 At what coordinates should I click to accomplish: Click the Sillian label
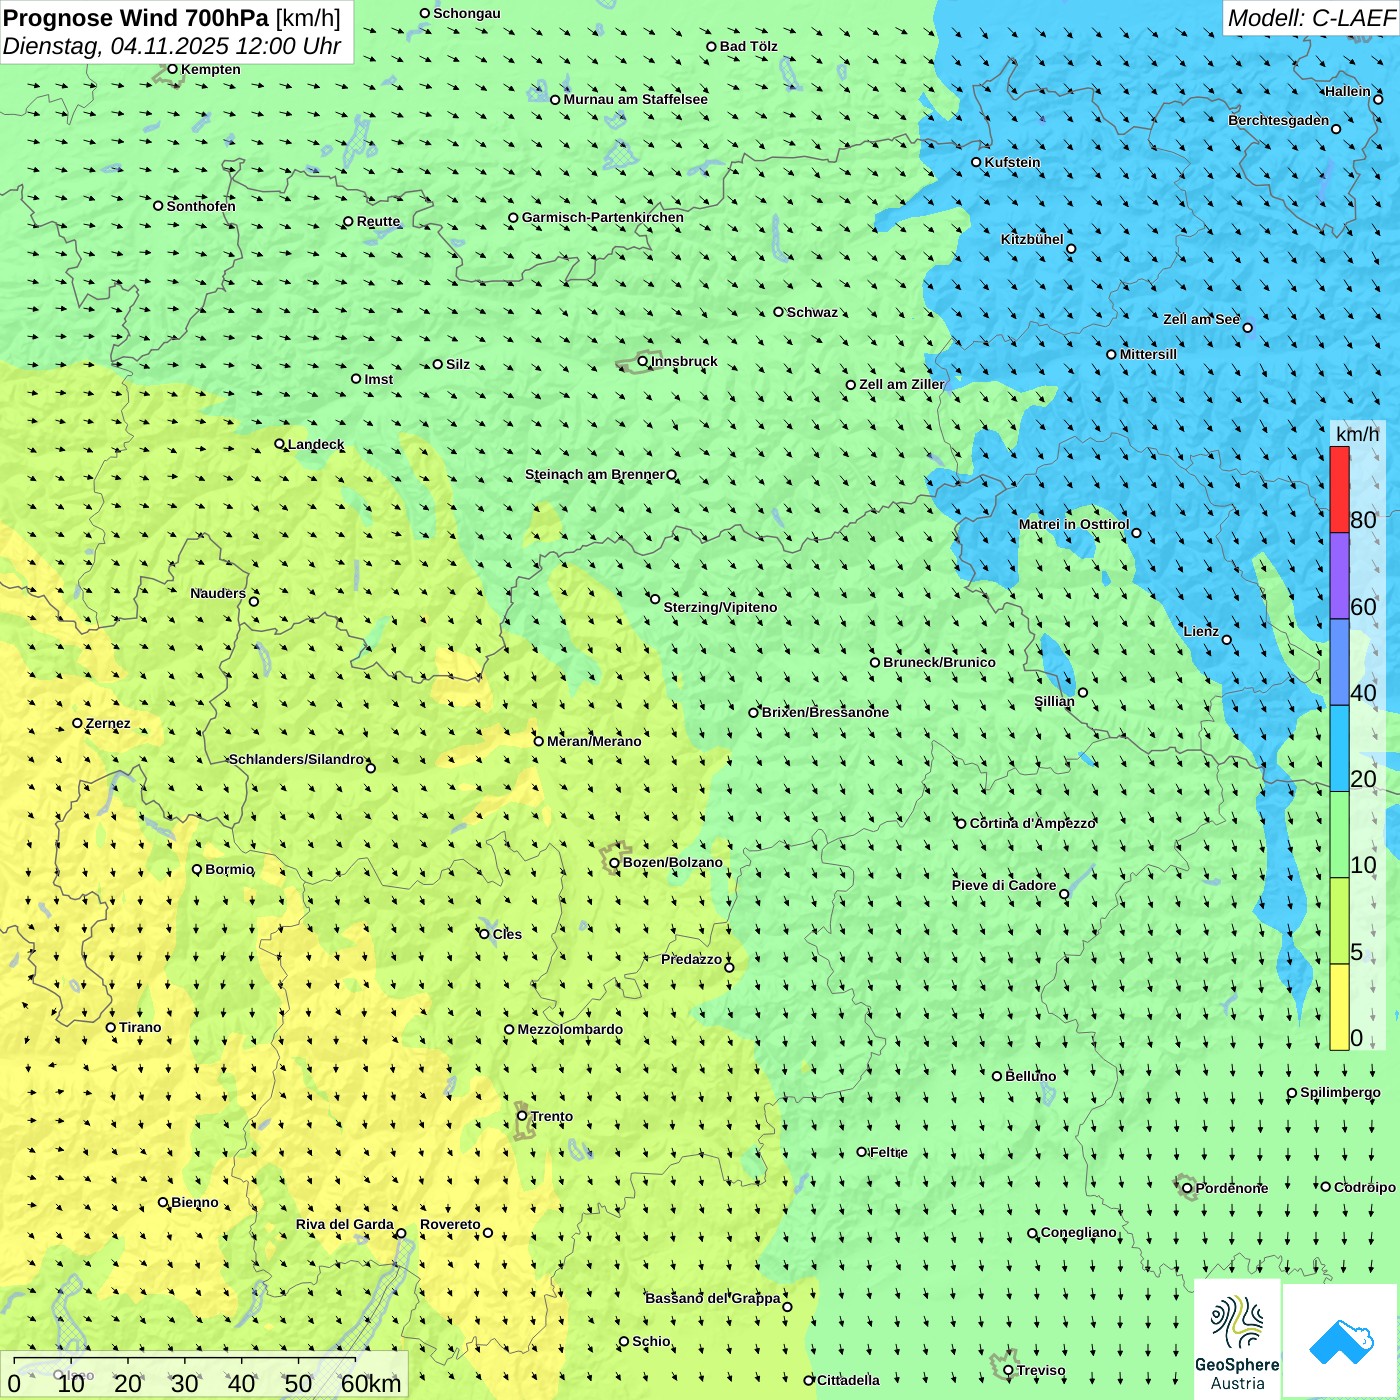1054,701
